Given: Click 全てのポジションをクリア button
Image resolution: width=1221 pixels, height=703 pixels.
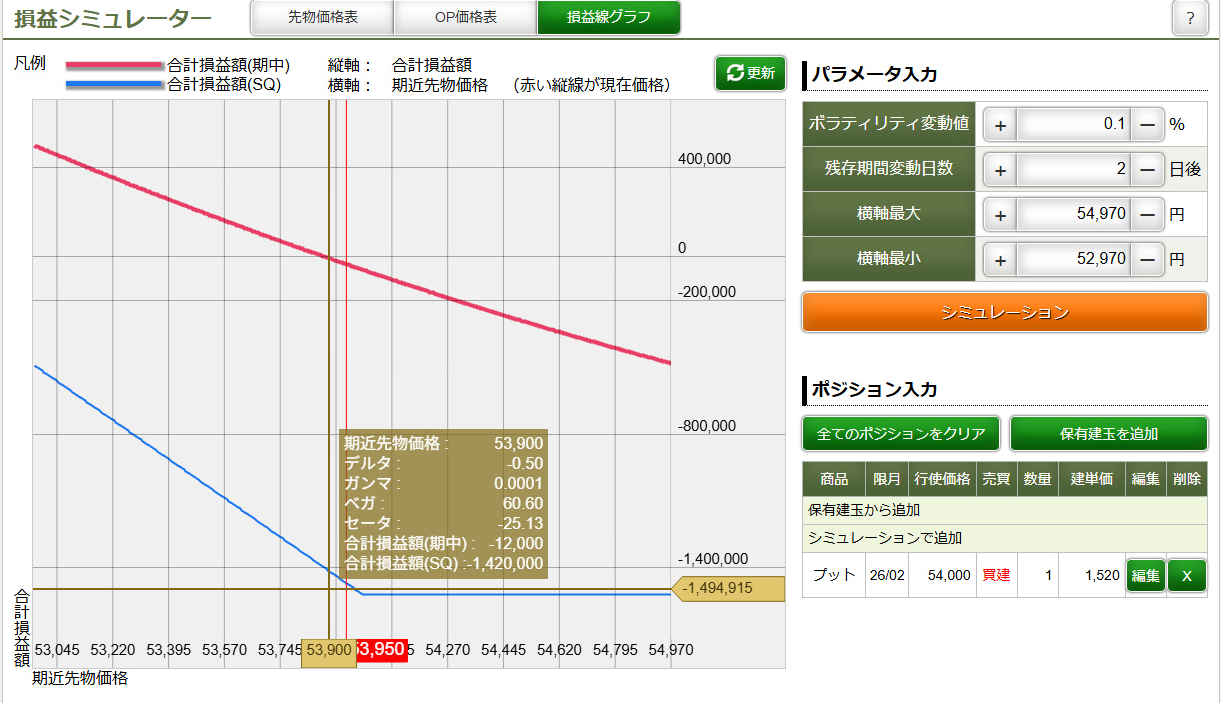Looking at the screenshot, I should [901, 434].
